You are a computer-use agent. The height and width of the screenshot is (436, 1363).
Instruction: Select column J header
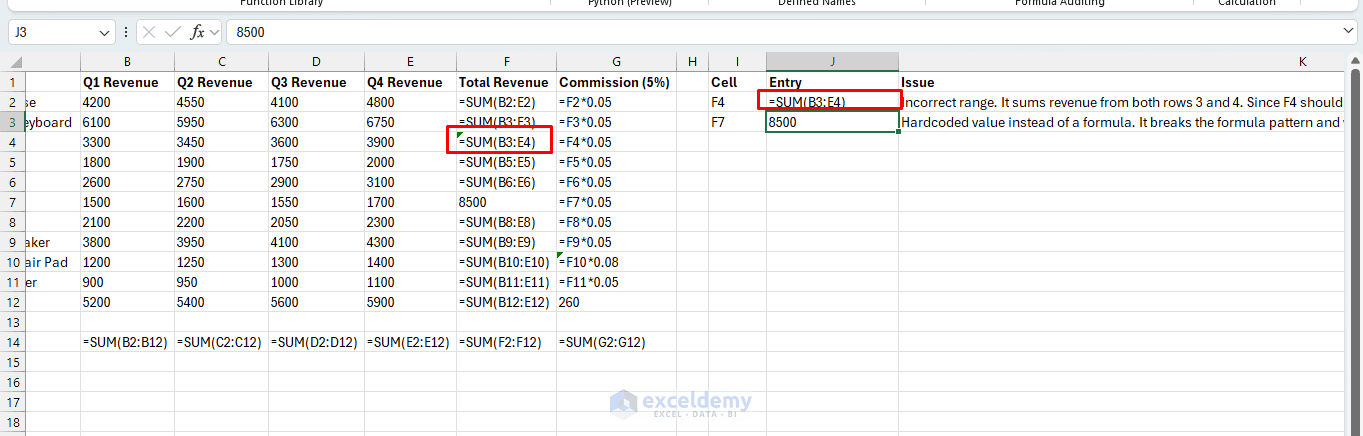pyautogui.click(x=832, y=62)
